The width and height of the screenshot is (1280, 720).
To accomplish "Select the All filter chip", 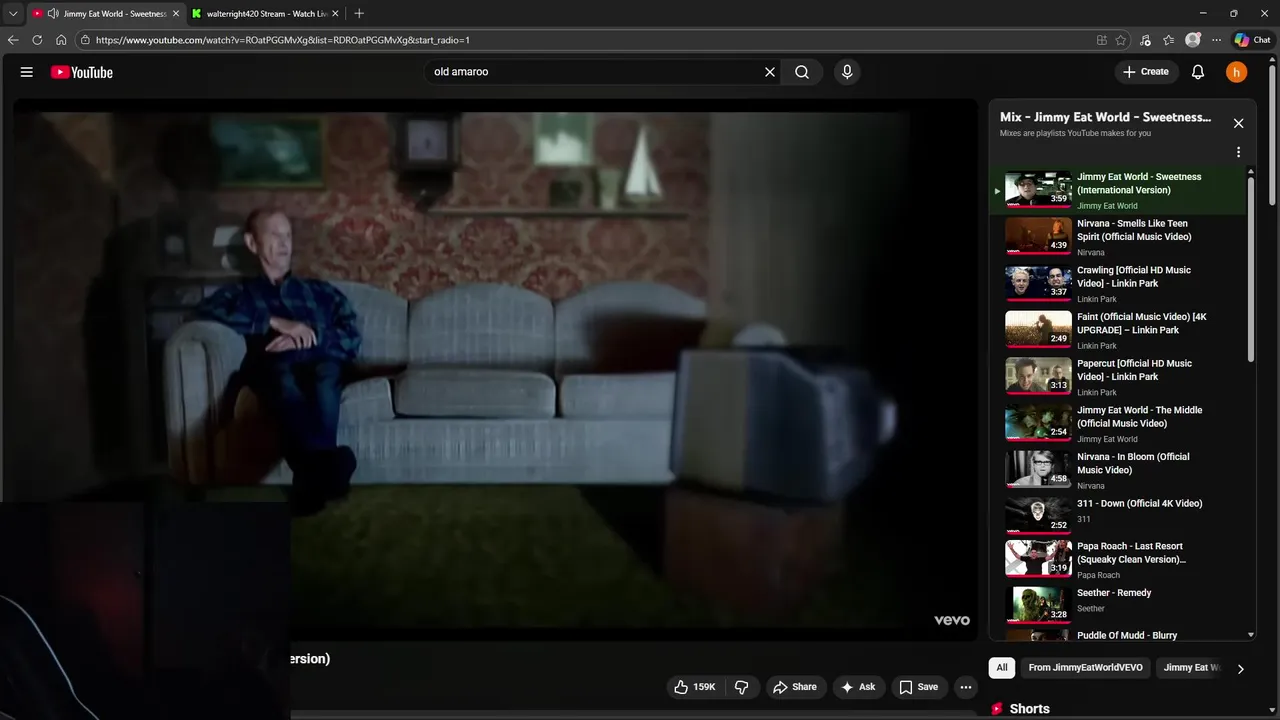I will point(1001,668).
